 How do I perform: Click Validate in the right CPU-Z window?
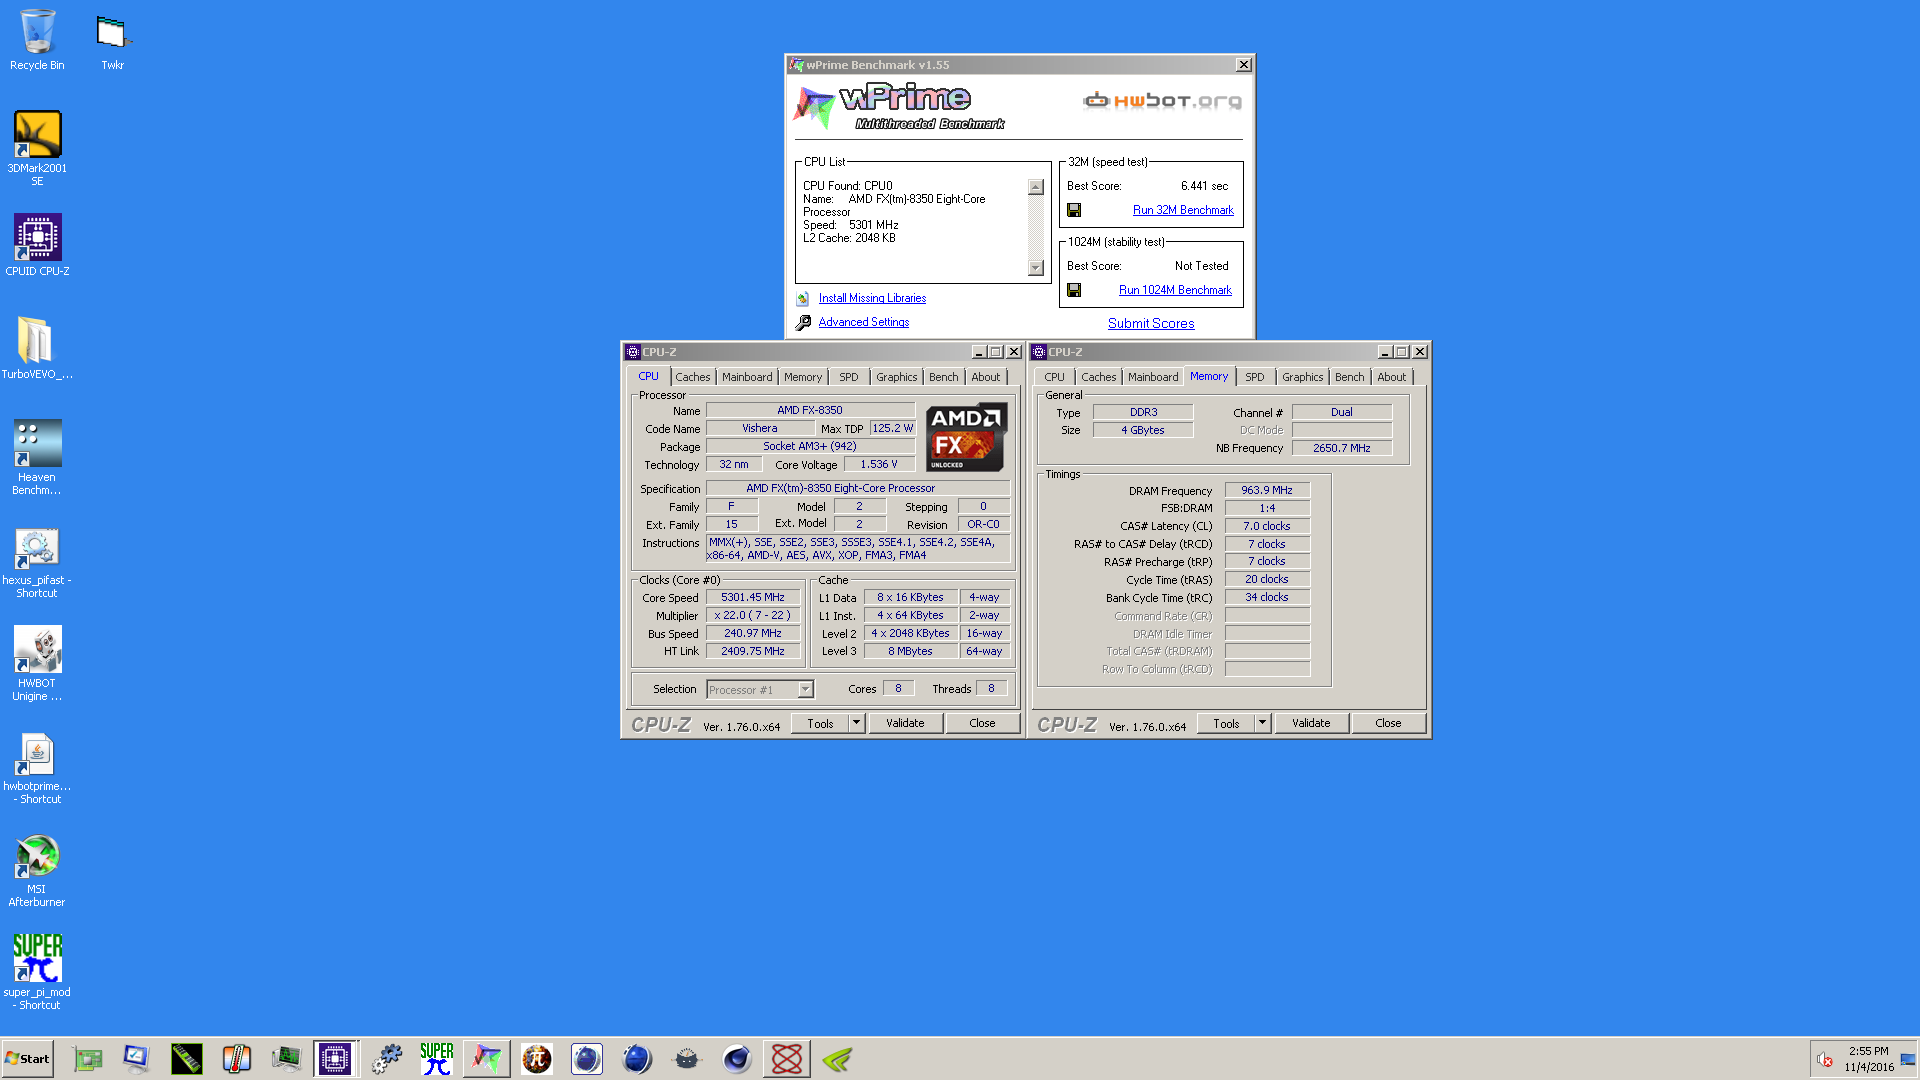click(x=1311, y=723)
